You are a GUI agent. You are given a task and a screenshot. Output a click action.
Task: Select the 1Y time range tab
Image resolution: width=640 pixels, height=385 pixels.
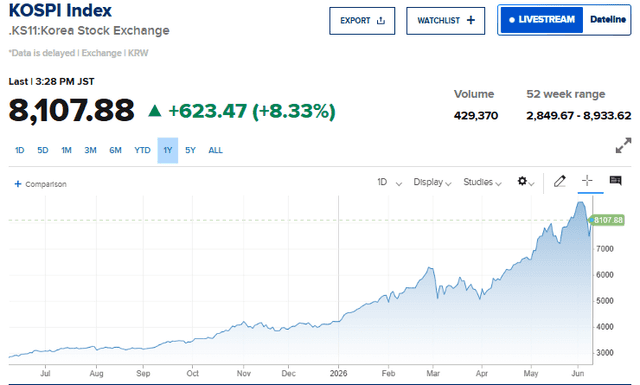click(x=168, y=150)
